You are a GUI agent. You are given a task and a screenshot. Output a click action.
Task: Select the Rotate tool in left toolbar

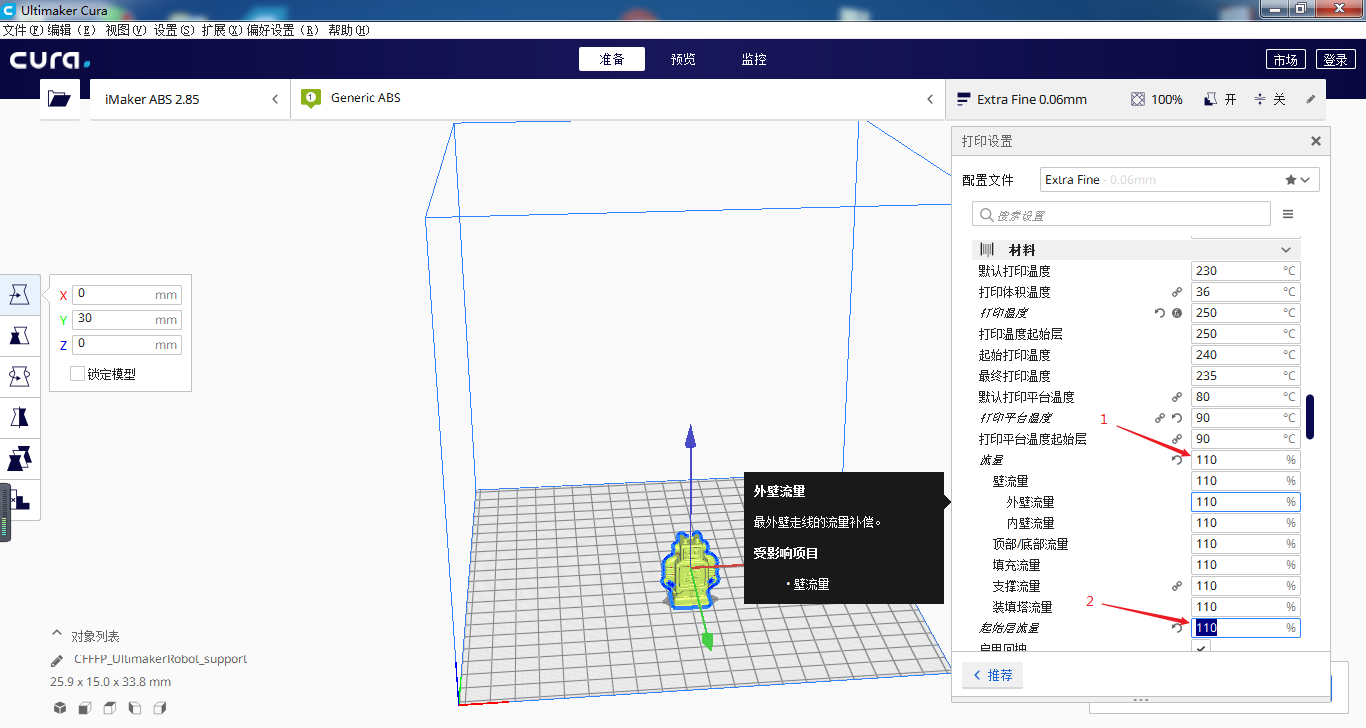click(19, 376)
